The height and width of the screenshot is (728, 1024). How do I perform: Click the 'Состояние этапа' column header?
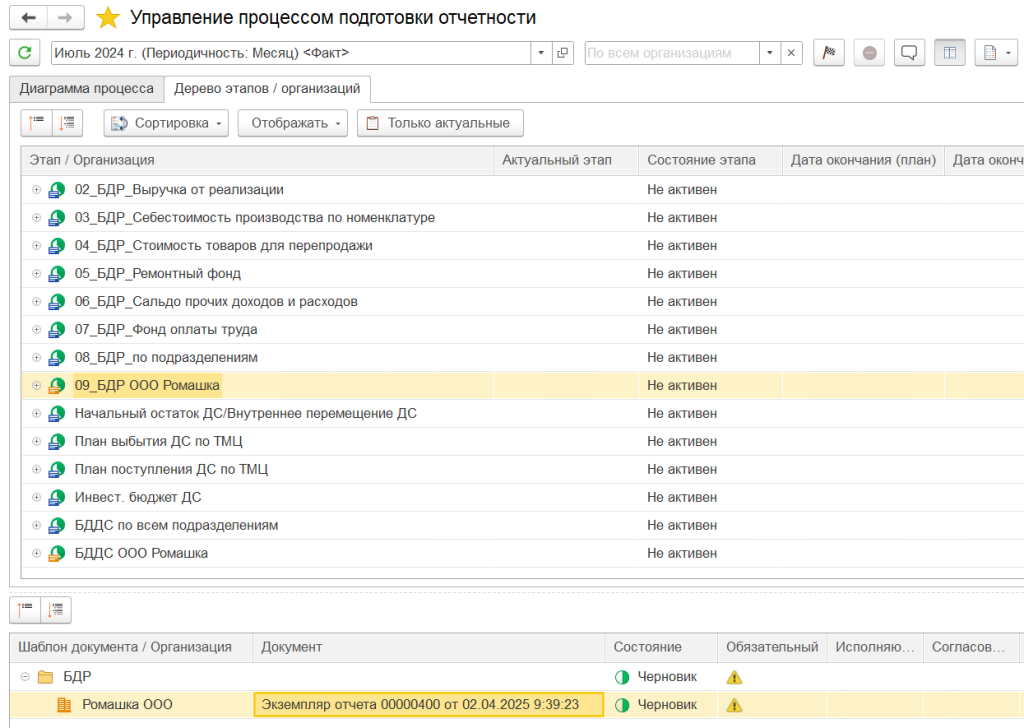[701, 160]
